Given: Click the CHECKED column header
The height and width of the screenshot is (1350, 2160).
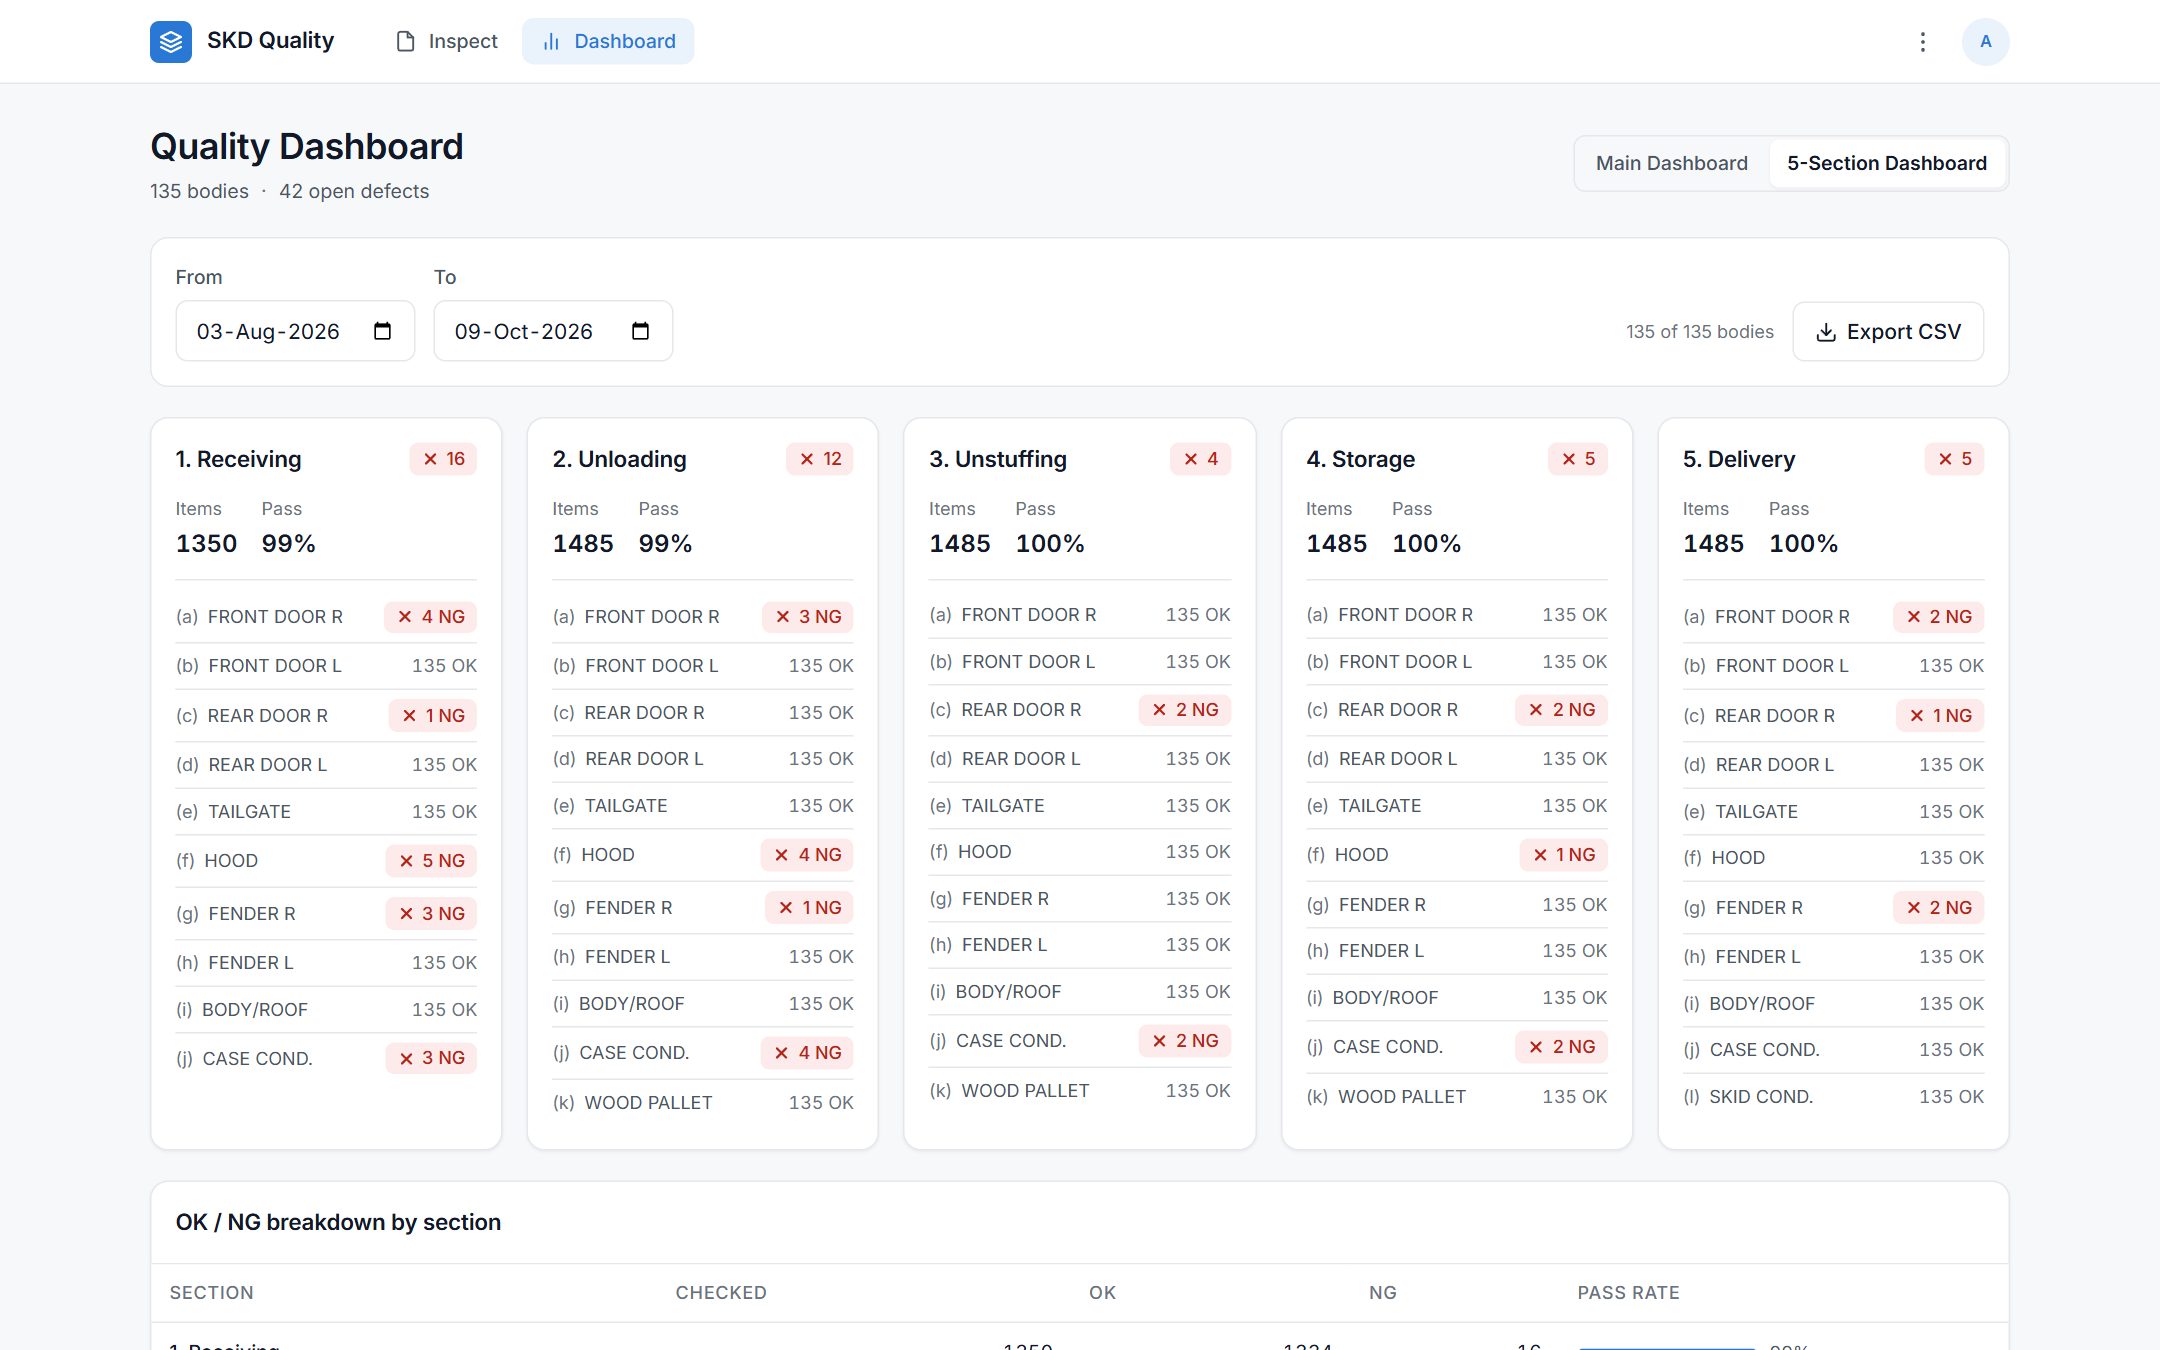Looking at the screenshot, I should (x=721, y=1293).
